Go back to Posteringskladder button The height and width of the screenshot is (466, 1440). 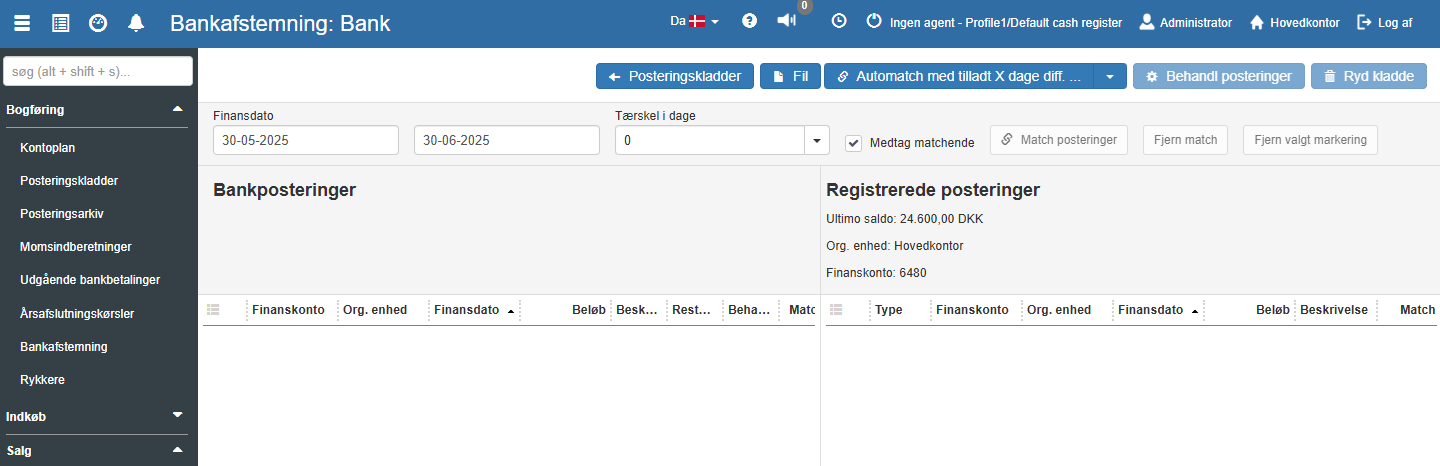(x=675, y=76)
